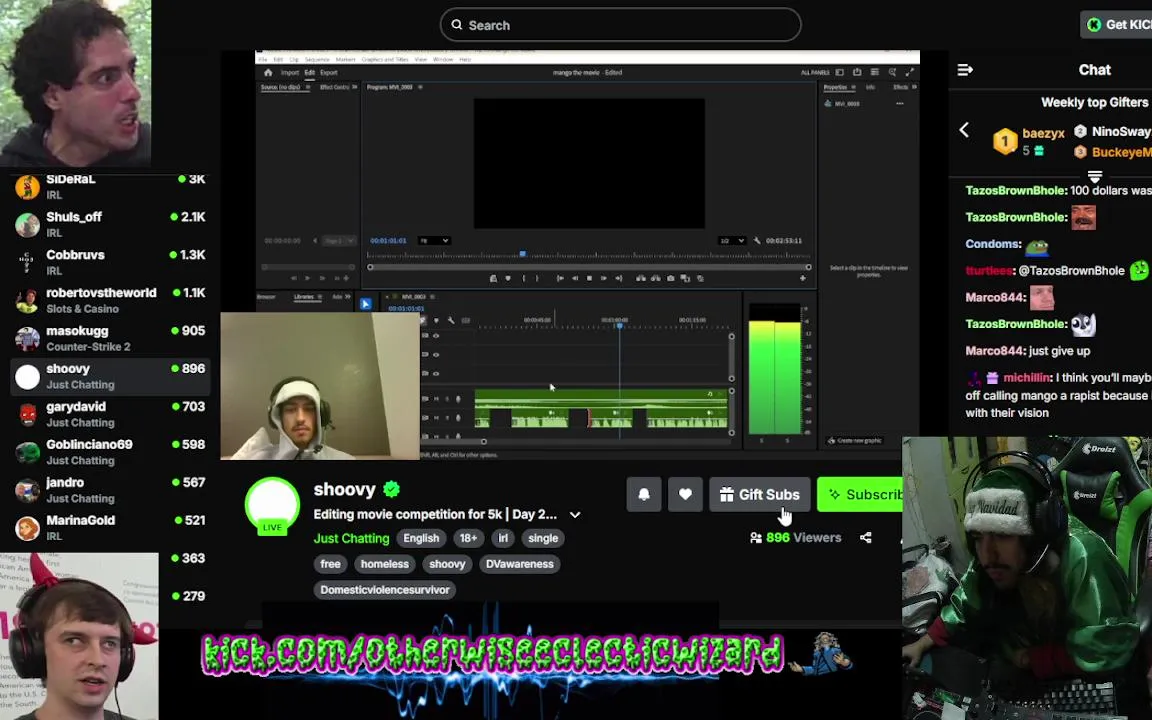Screen dimensions: 1152x720
Task: Mute first audio track with M button
Action: (436, 399)
